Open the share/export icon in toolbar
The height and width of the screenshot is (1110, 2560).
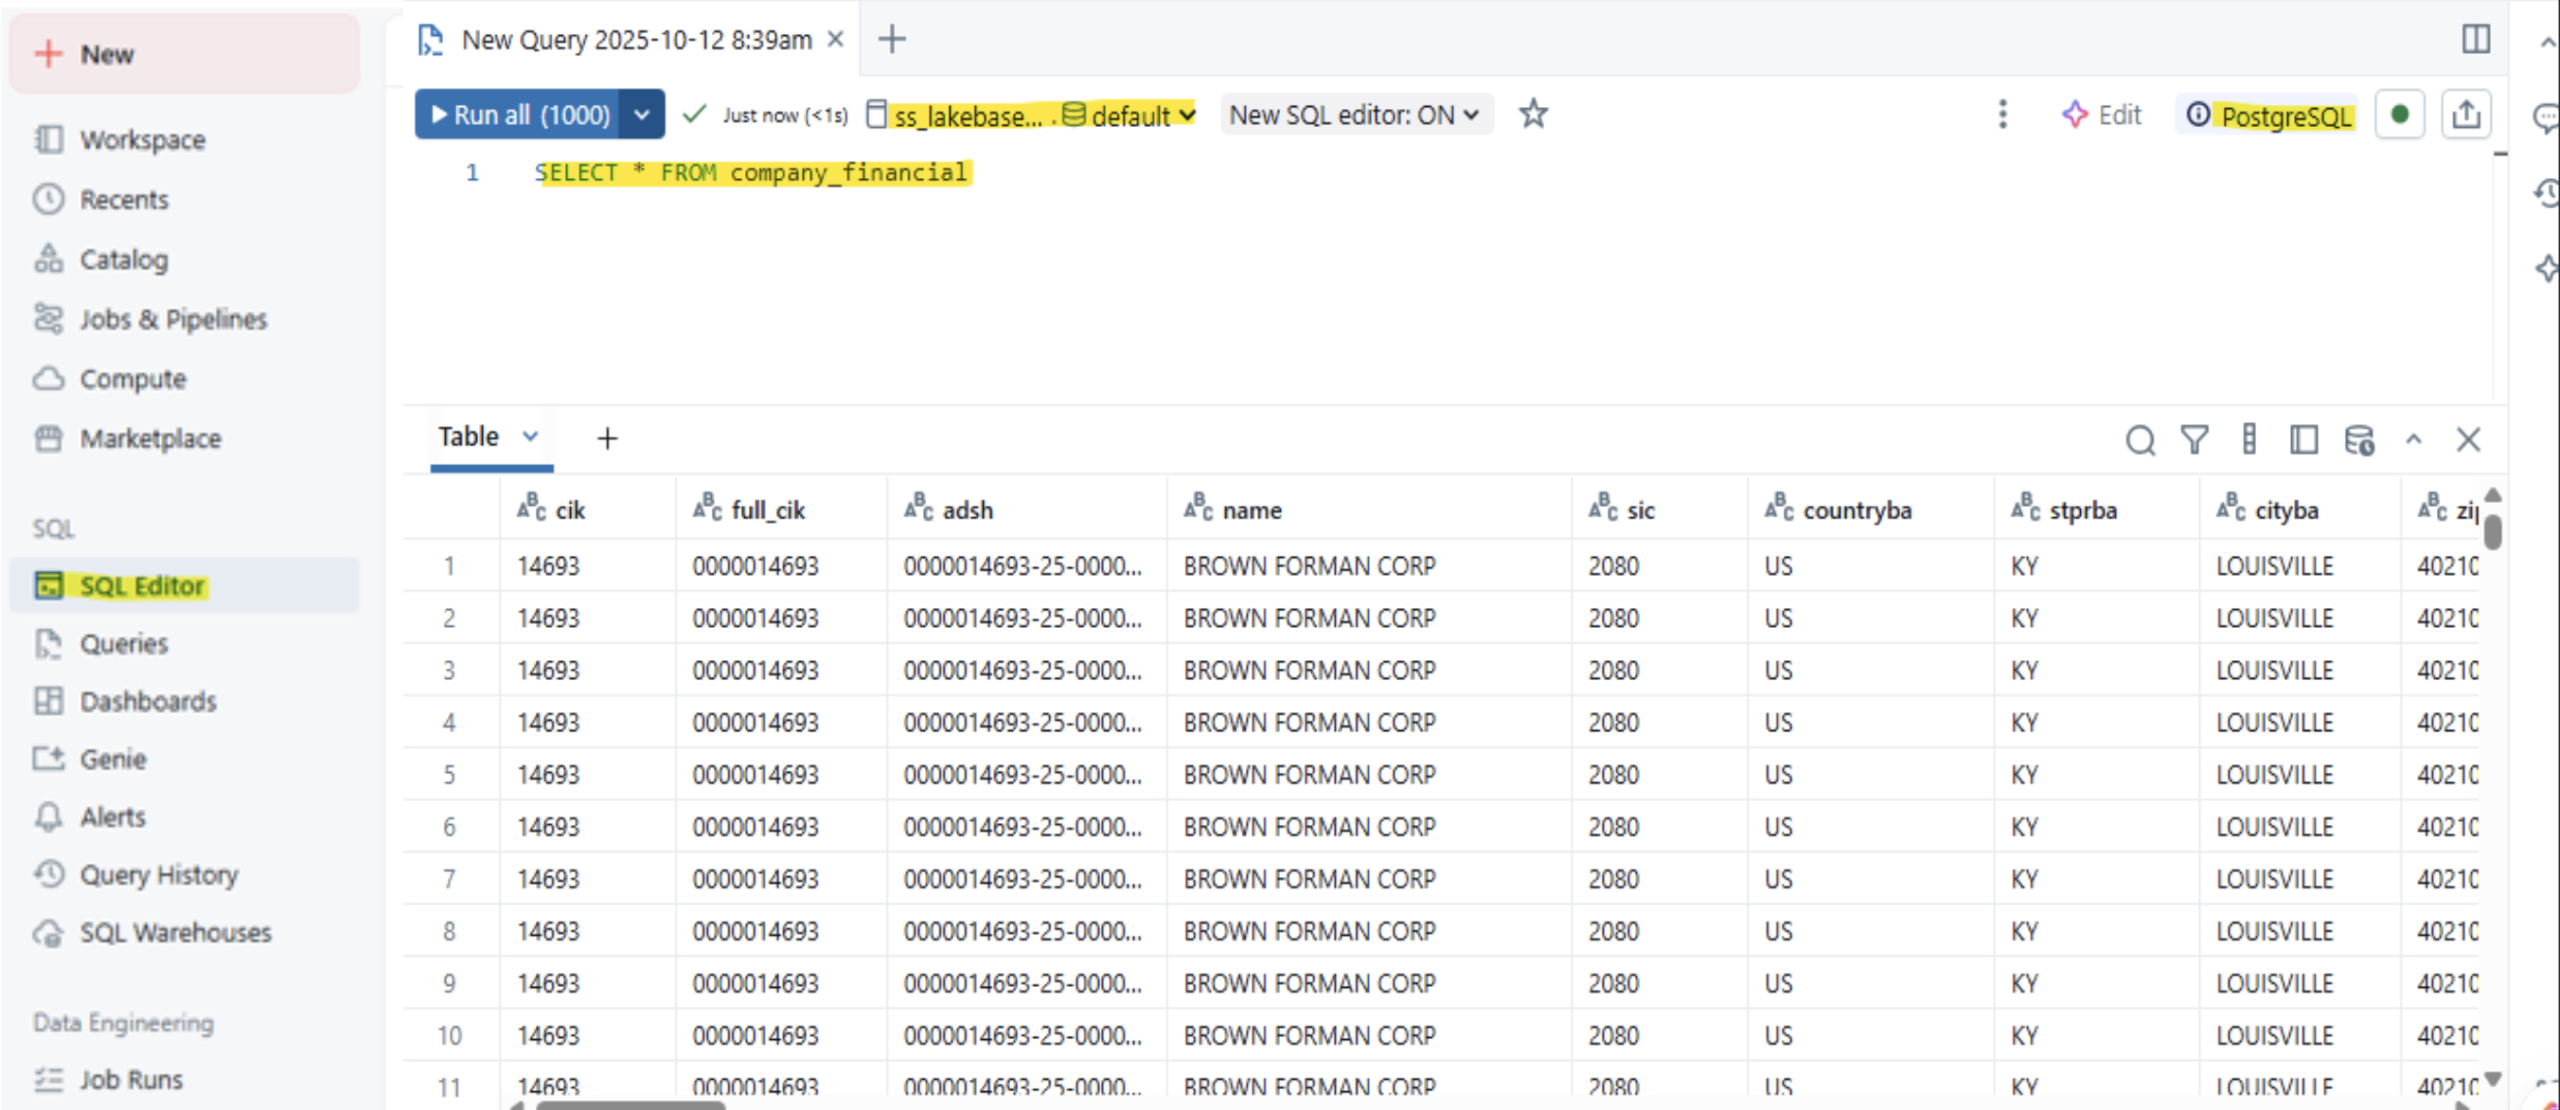coord(2466,115)
